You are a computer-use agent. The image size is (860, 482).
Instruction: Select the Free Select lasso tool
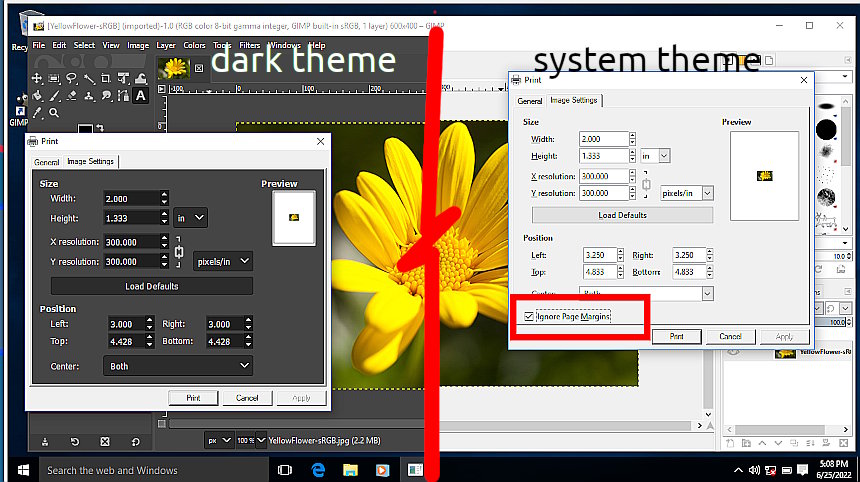point(71,78)
